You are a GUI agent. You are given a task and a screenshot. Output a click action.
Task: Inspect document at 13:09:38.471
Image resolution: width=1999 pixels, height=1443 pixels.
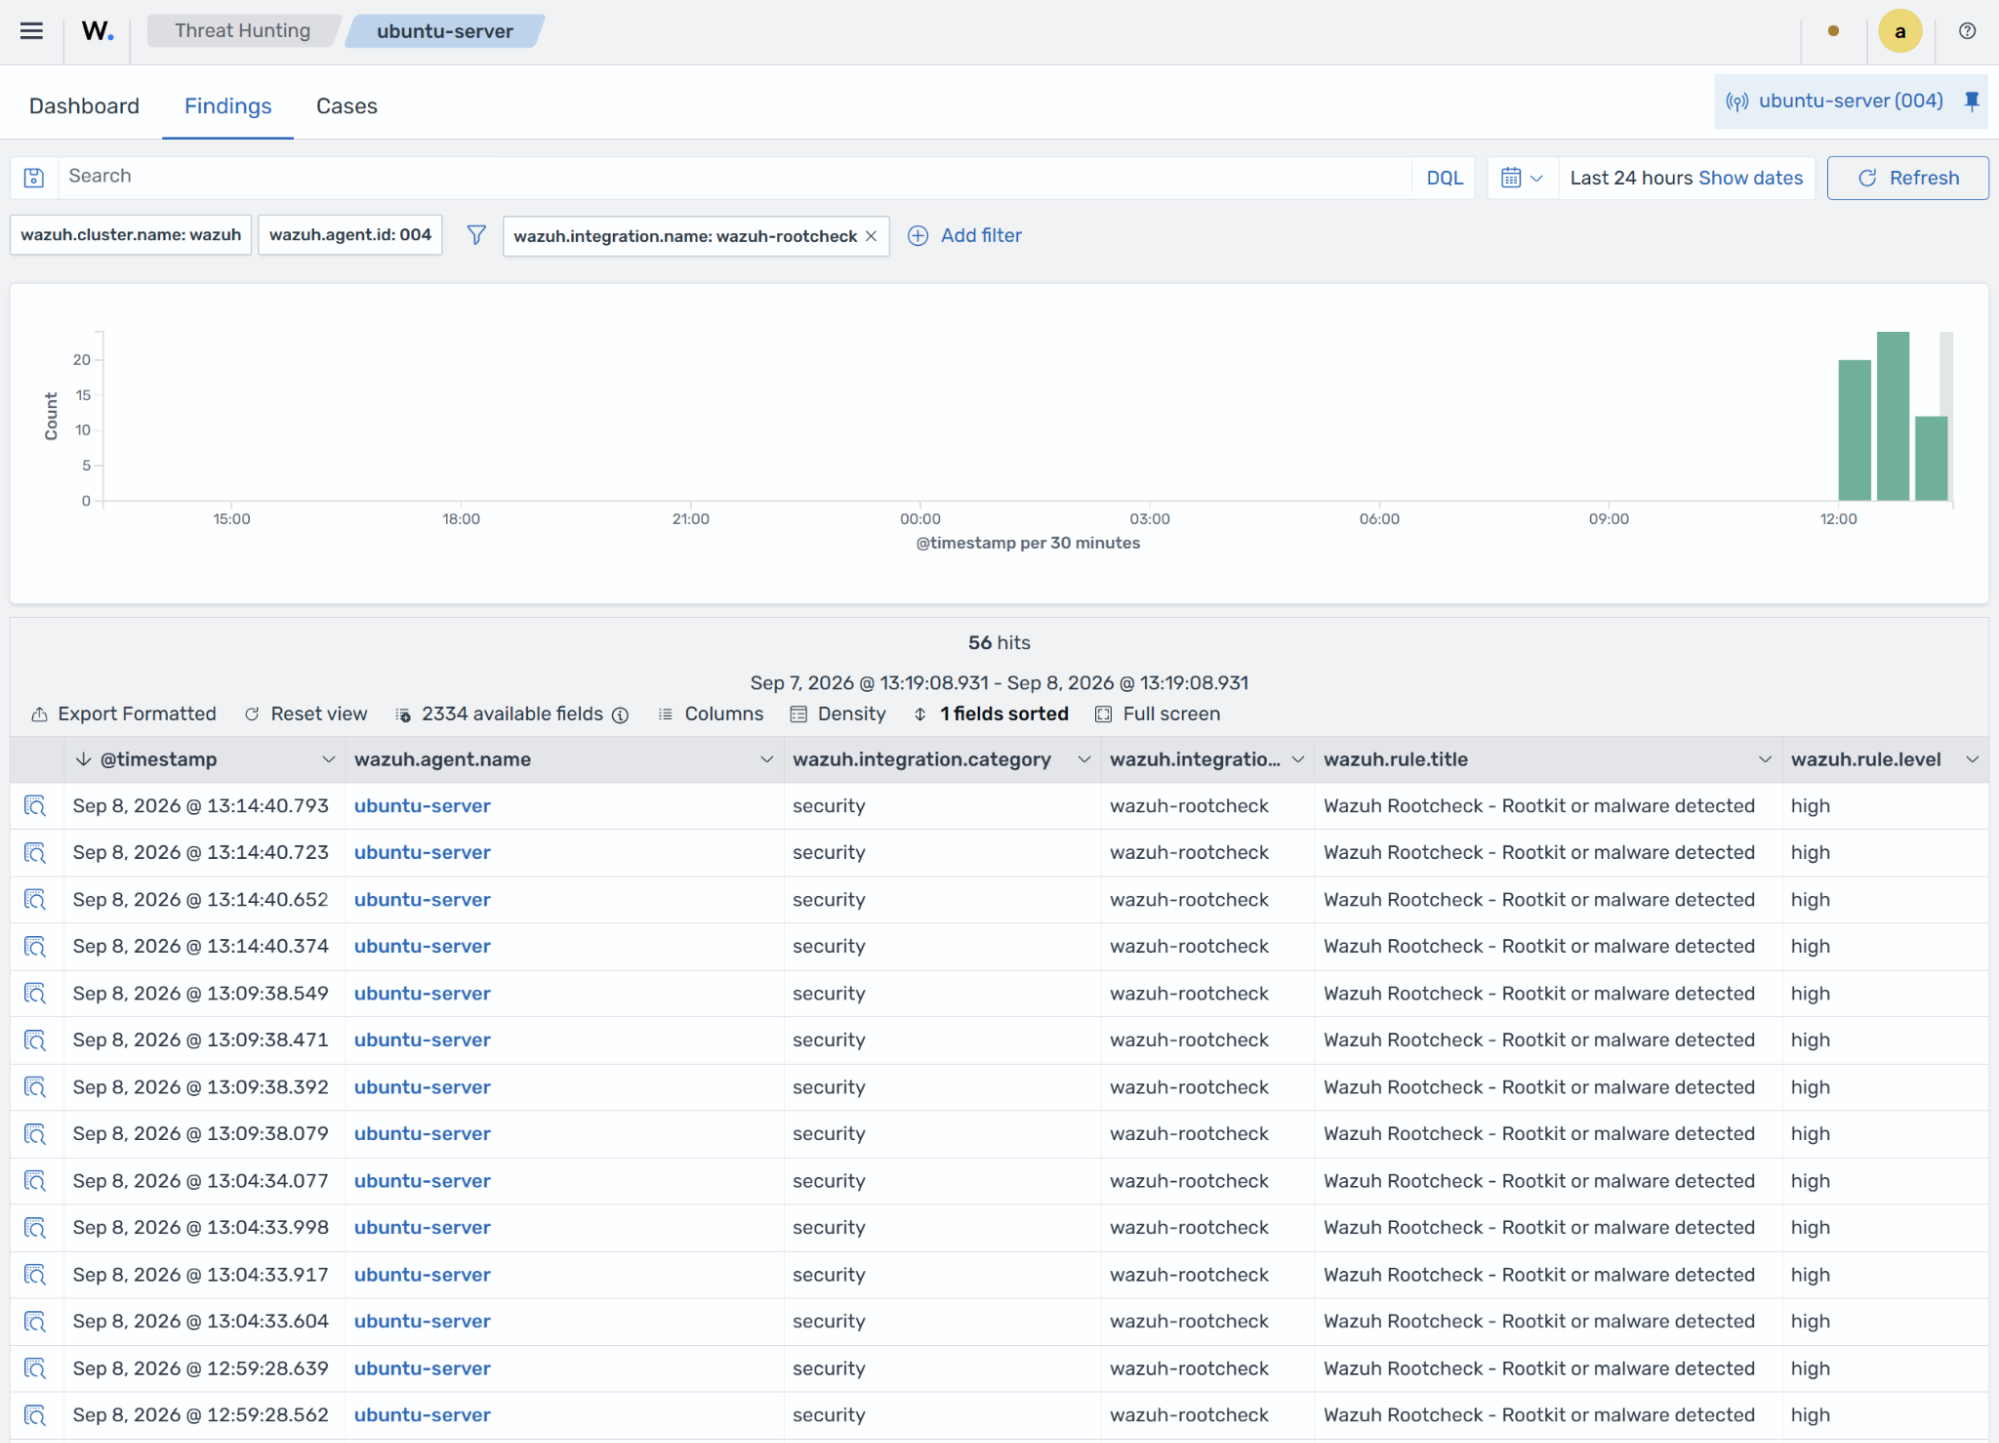pyautogui.click(x=35, y=1040)
